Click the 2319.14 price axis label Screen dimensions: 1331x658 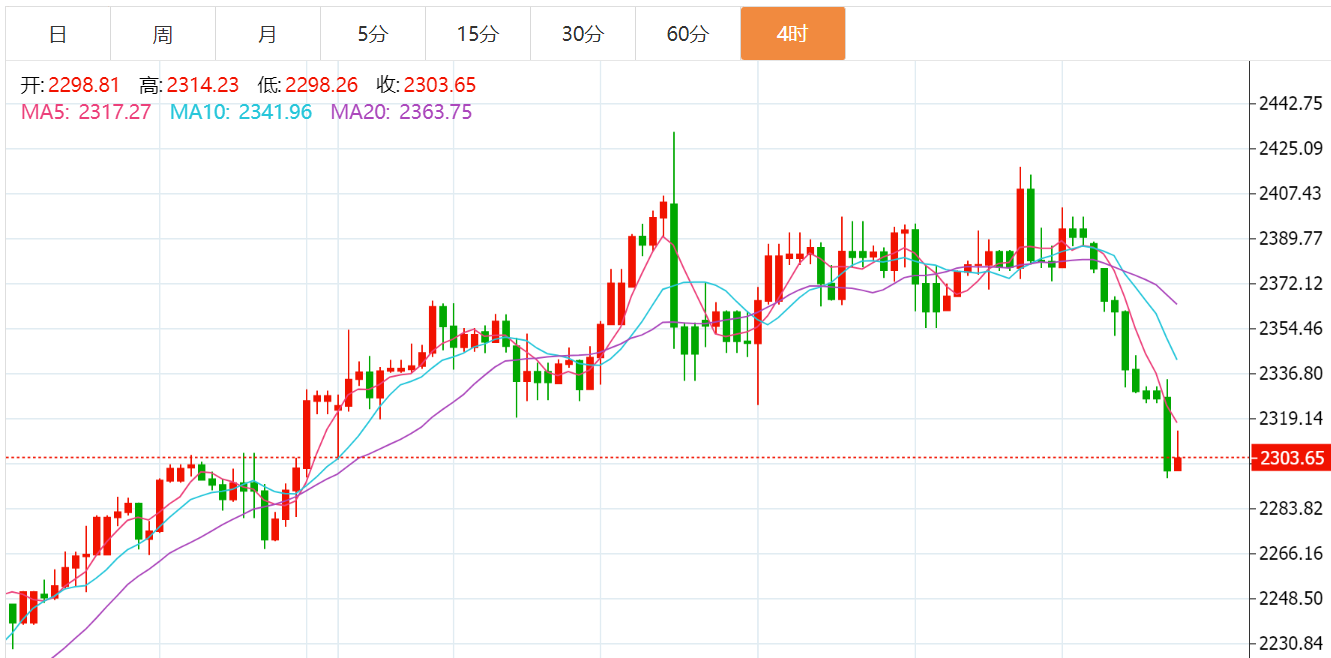(x=1290, y=419)
